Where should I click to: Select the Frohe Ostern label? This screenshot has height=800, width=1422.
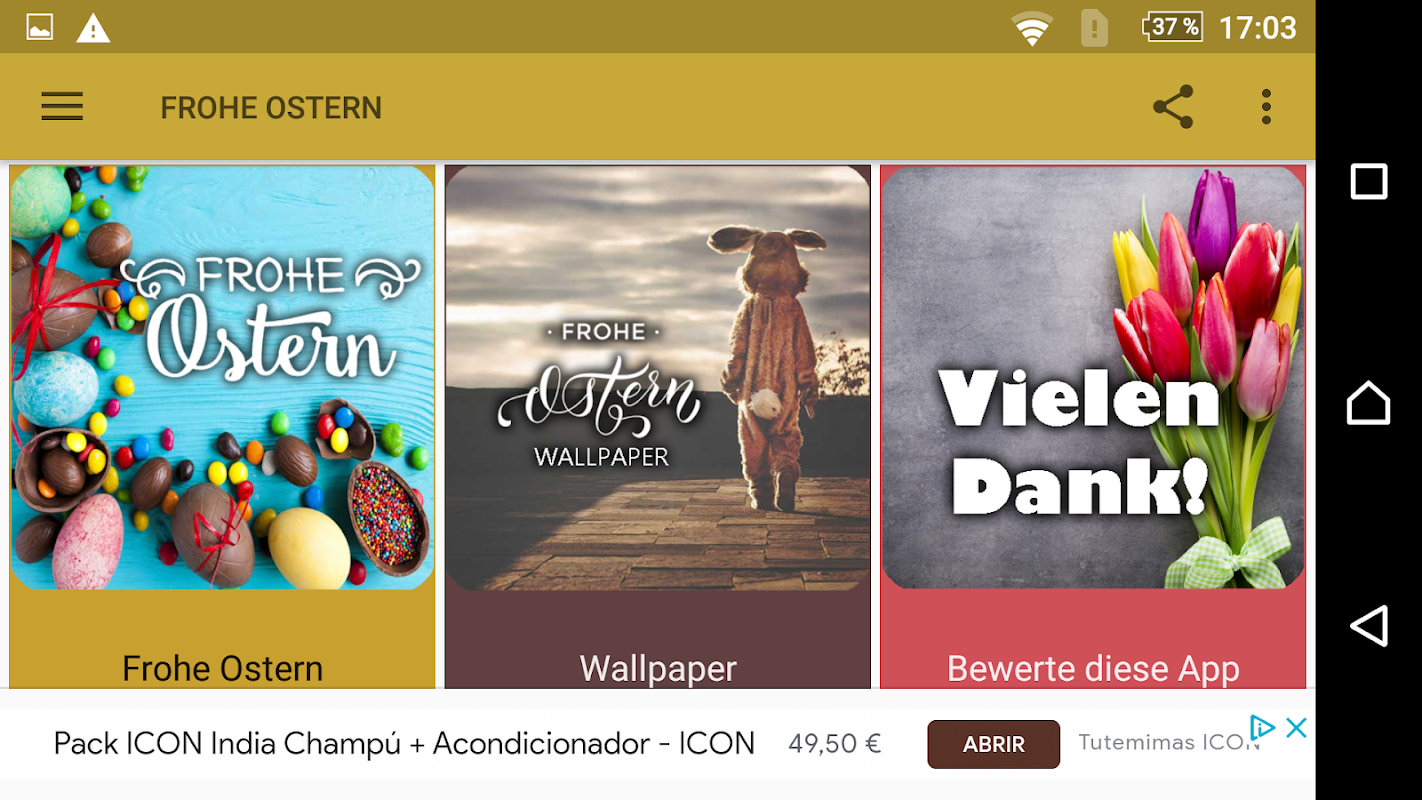[223, 668]
